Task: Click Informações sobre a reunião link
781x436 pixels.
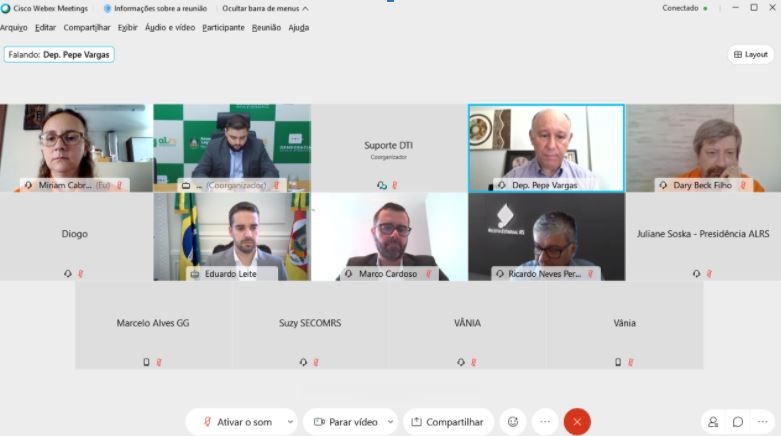Action: click(160, 8)
